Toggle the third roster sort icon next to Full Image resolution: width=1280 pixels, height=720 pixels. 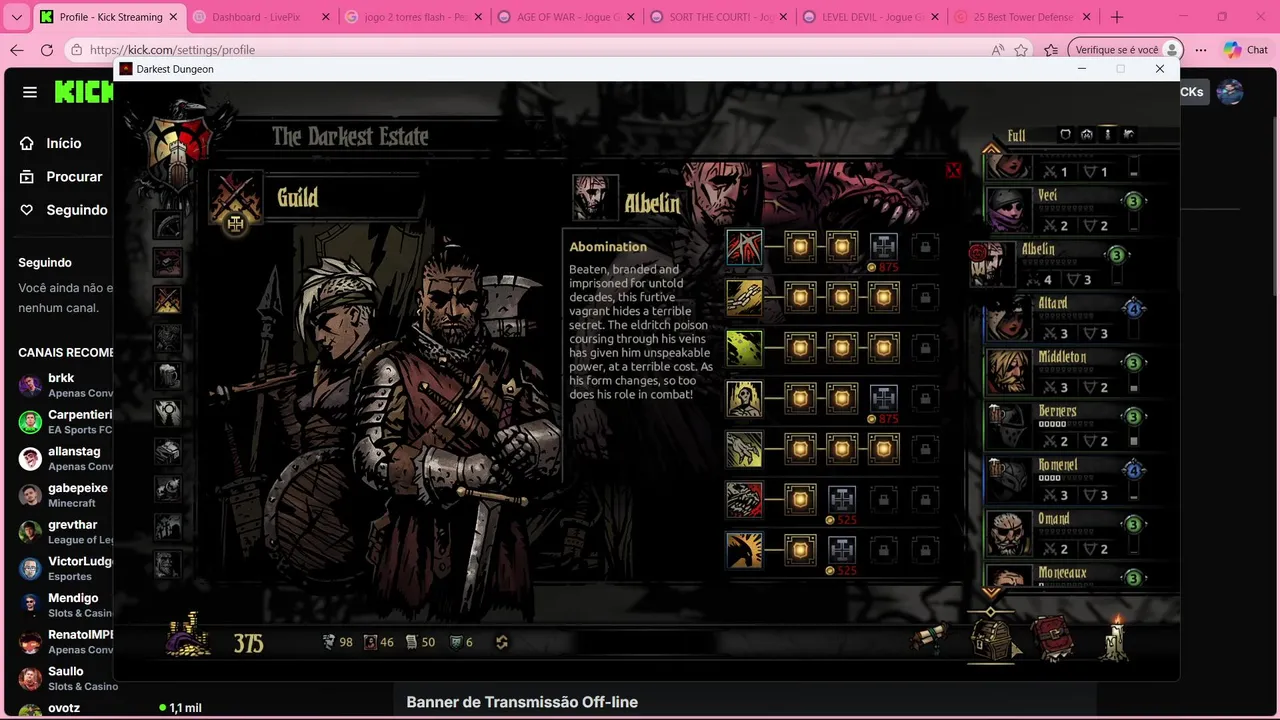1107,134
